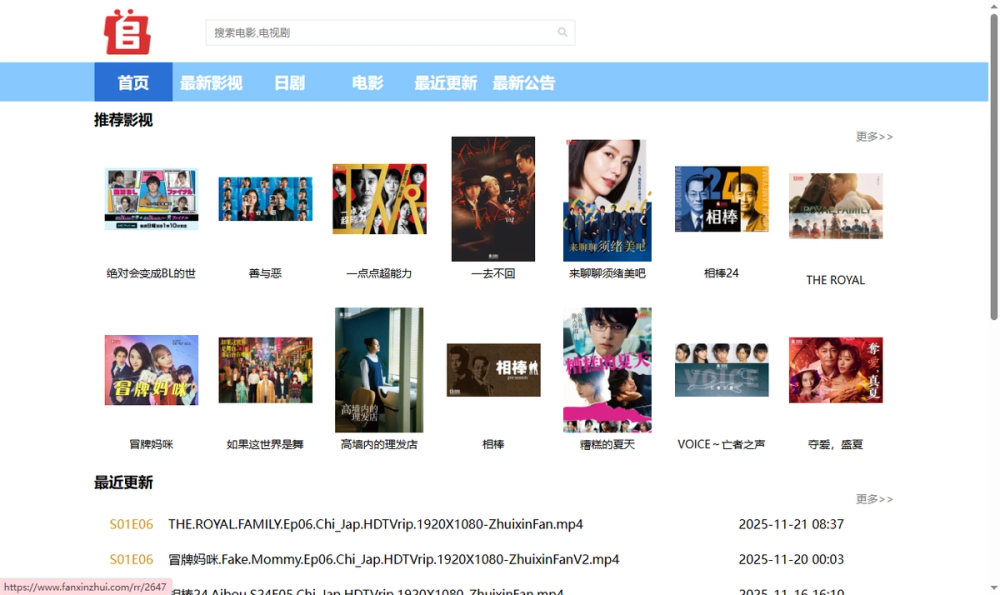
Task: Open THE.ROYAL.FAMILY.Ep06 file link
Action: (376, 524)
